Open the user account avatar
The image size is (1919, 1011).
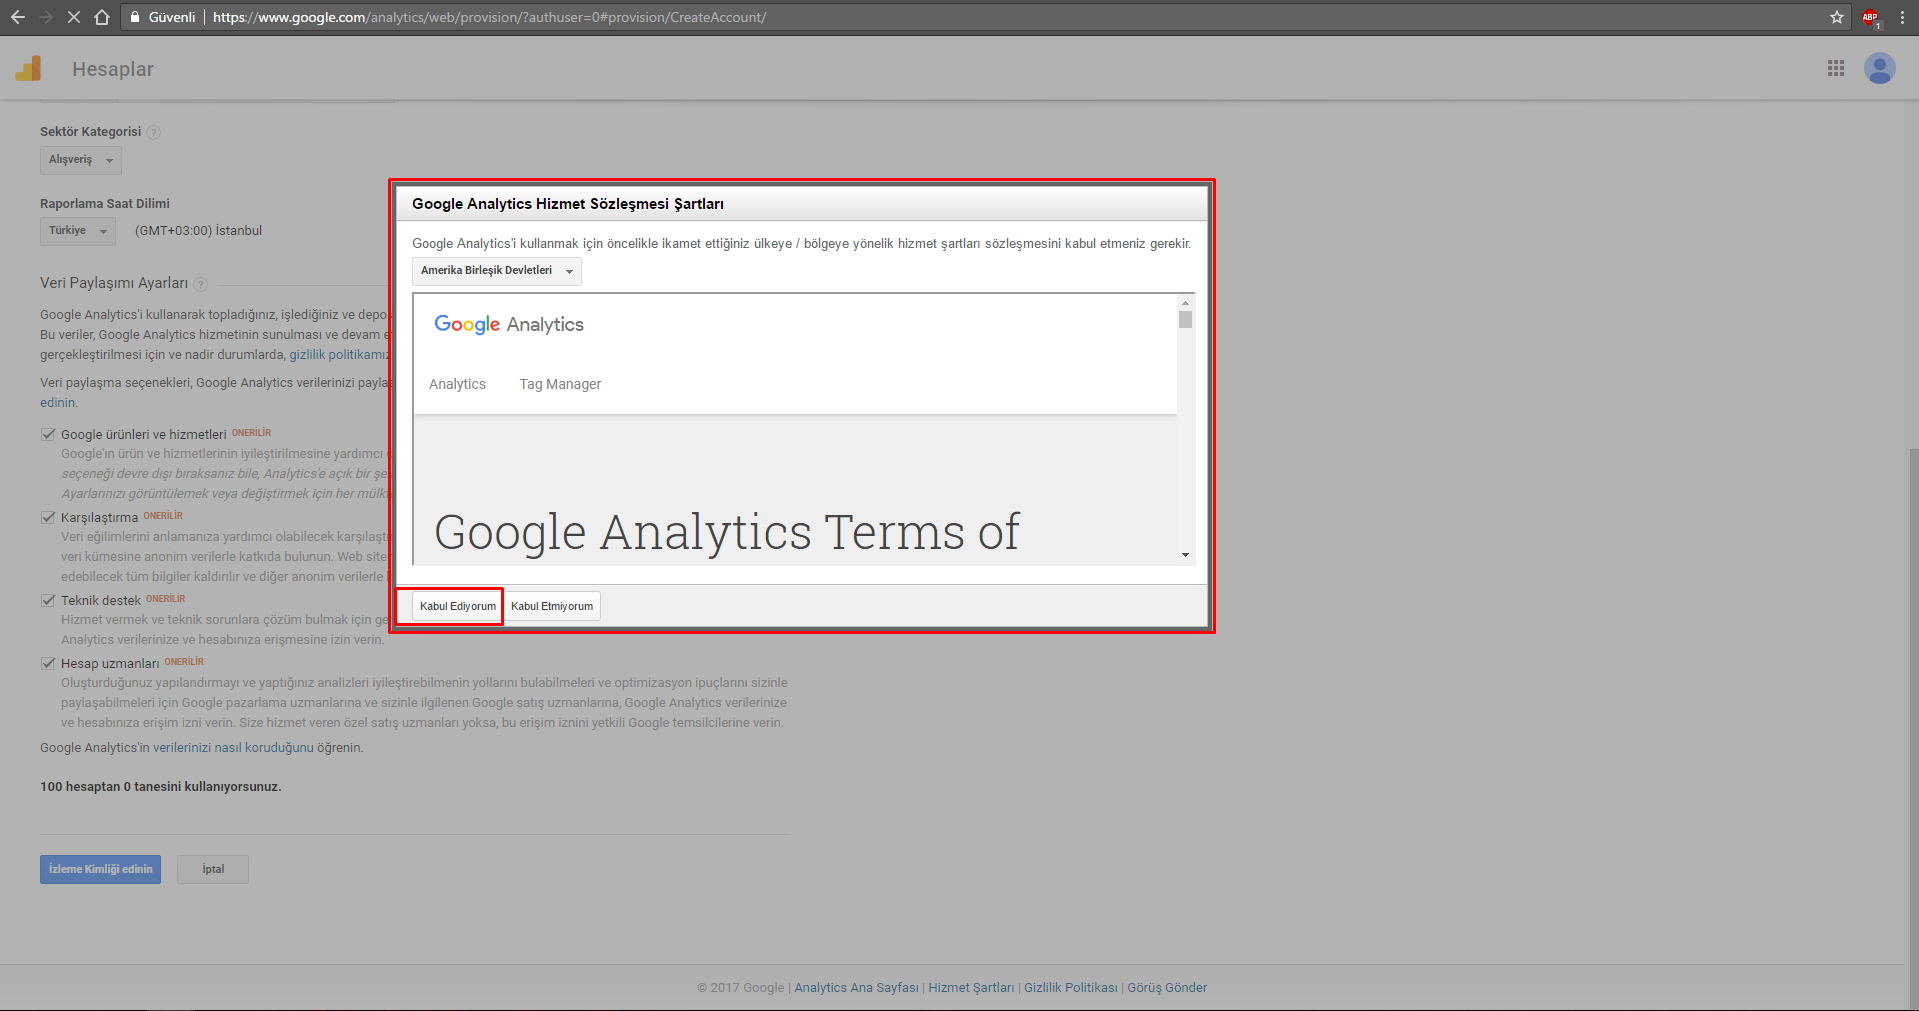pyautogui.click(x=1879, y=68)
